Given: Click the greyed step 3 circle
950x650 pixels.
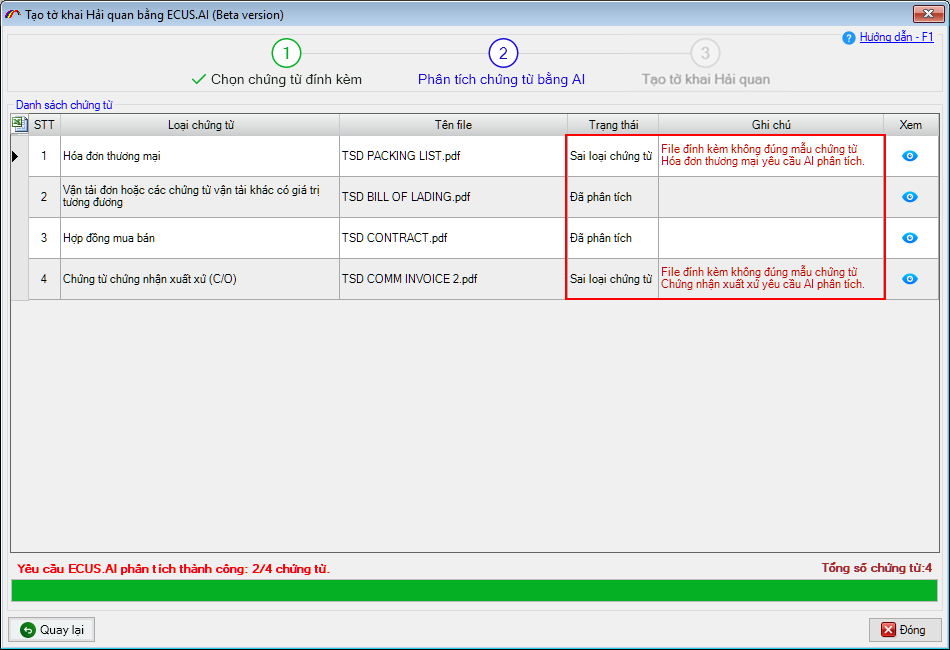Looking at the screenshot, I should (705, 53).
